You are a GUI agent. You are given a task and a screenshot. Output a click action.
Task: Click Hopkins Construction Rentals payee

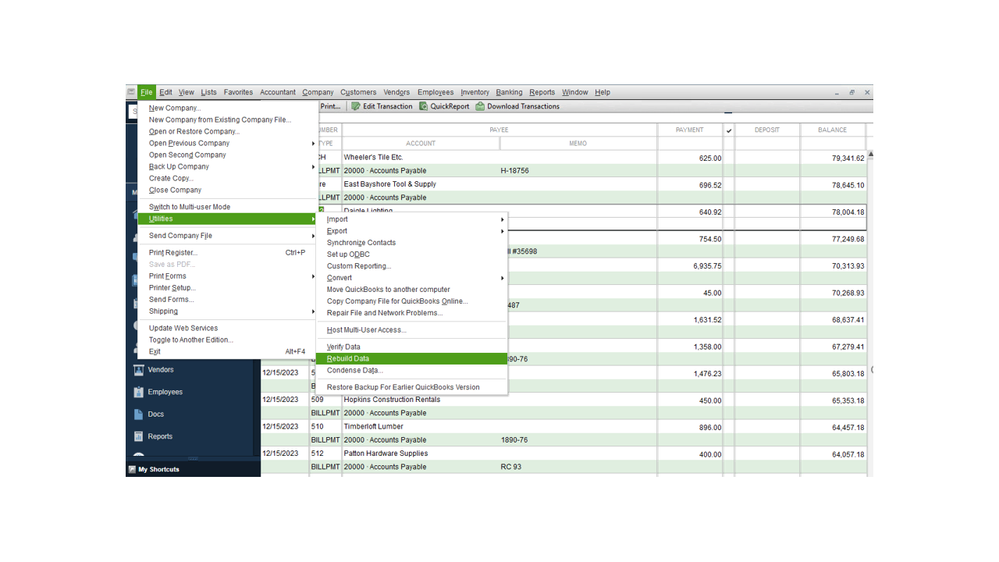[x=392, y=400]
